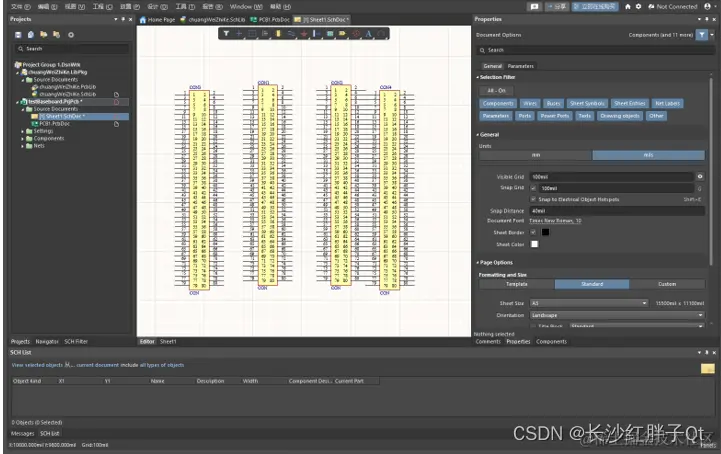721x454 pixels.
Task: Toggle the Components selection filter chip
Action: click(x=498, y=103)
